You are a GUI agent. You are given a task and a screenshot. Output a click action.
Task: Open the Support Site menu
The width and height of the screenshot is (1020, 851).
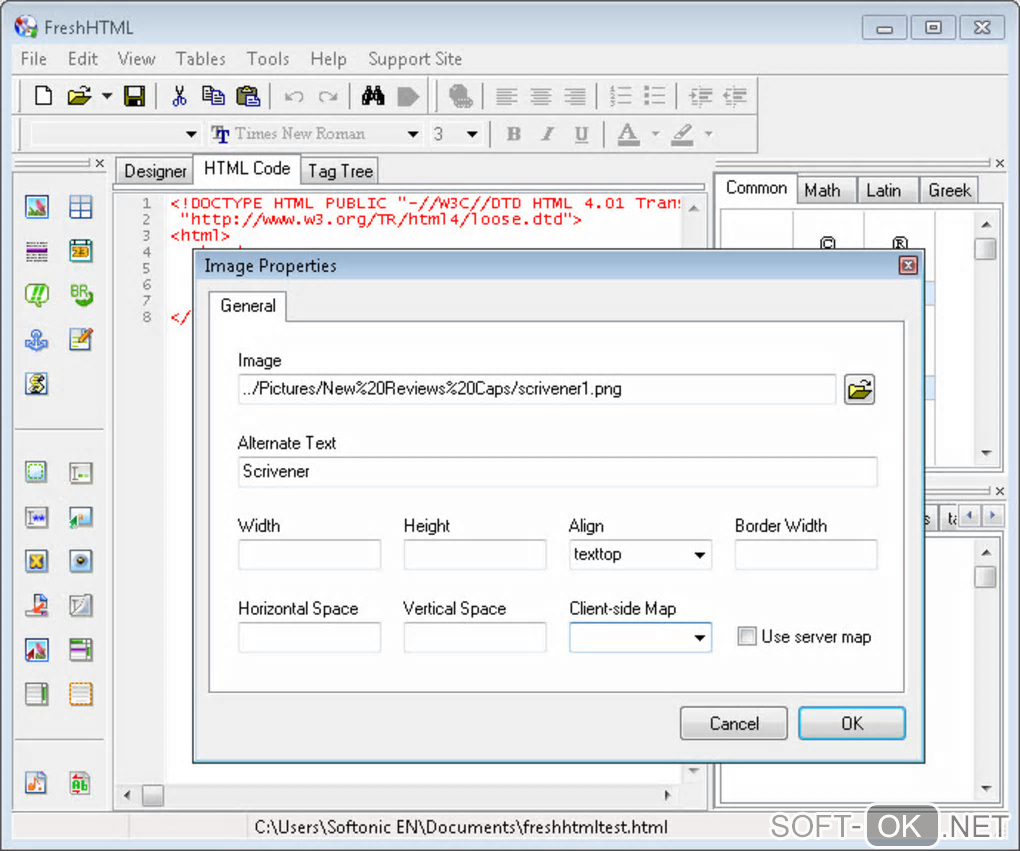pyautogui.click(x=415, y=59)
